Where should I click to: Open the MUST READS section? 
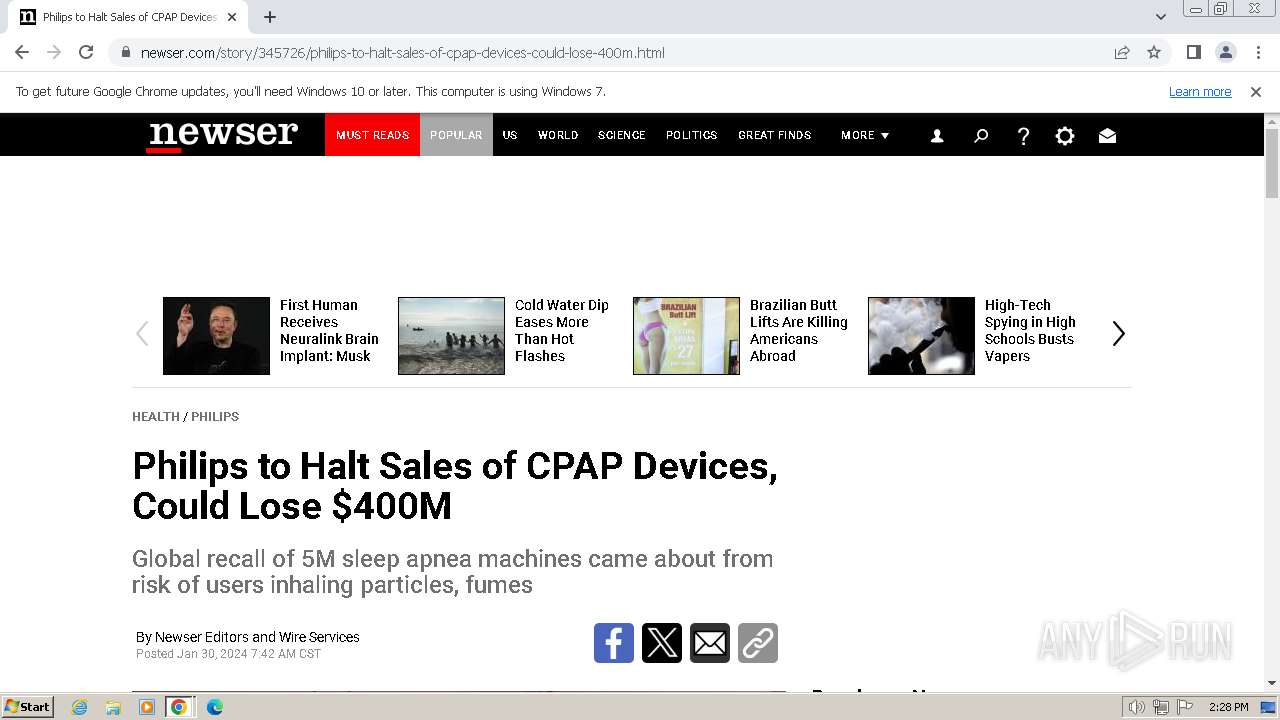tap(372, 135)
